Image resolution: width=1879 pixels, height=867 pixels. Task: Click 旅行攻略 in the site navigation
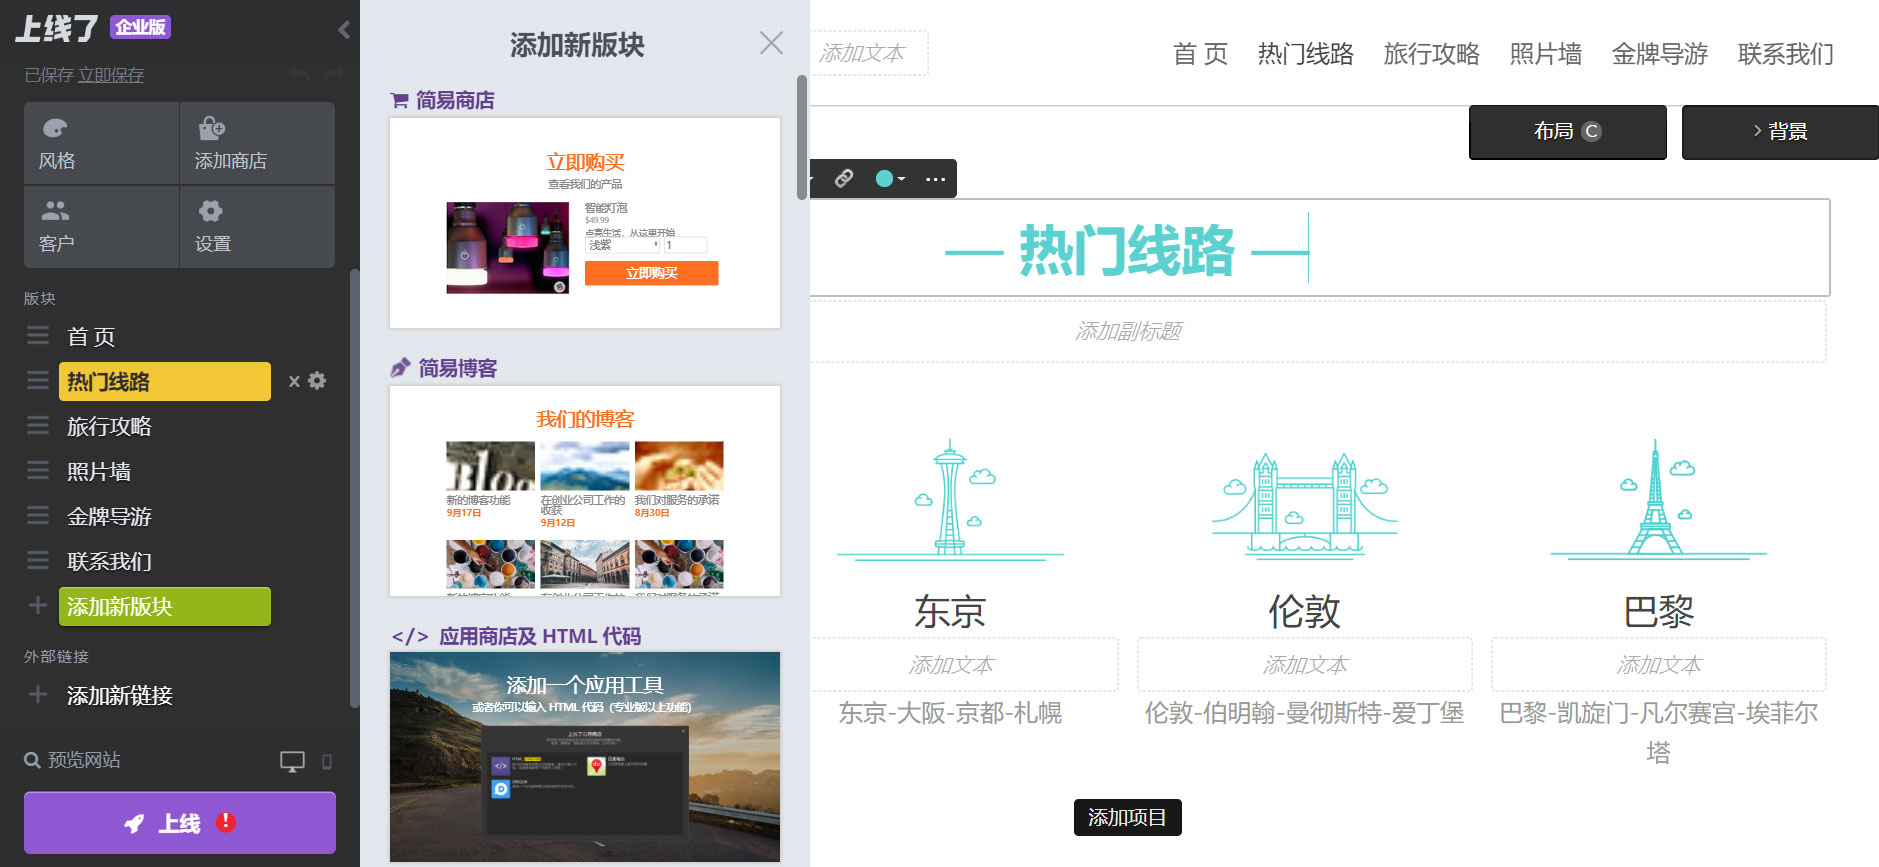point(1432,54)
